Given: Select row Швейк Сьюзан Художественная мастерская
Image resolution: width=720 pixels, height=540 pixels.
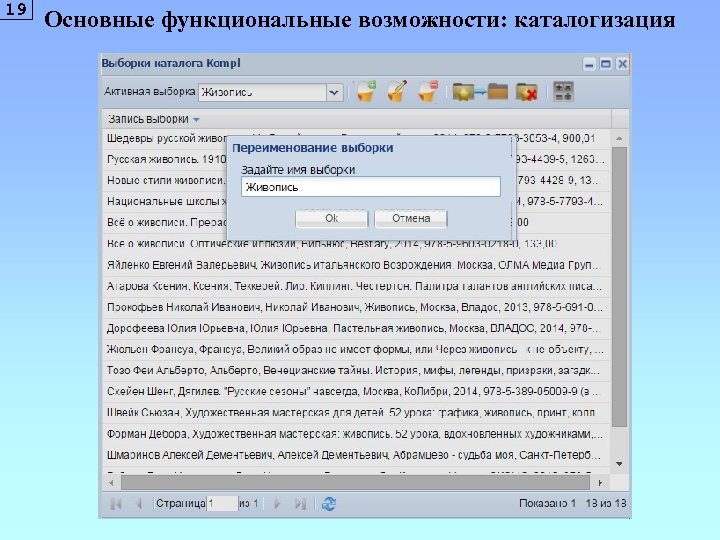Looking at the screenshot, I should tap(357, 413).
